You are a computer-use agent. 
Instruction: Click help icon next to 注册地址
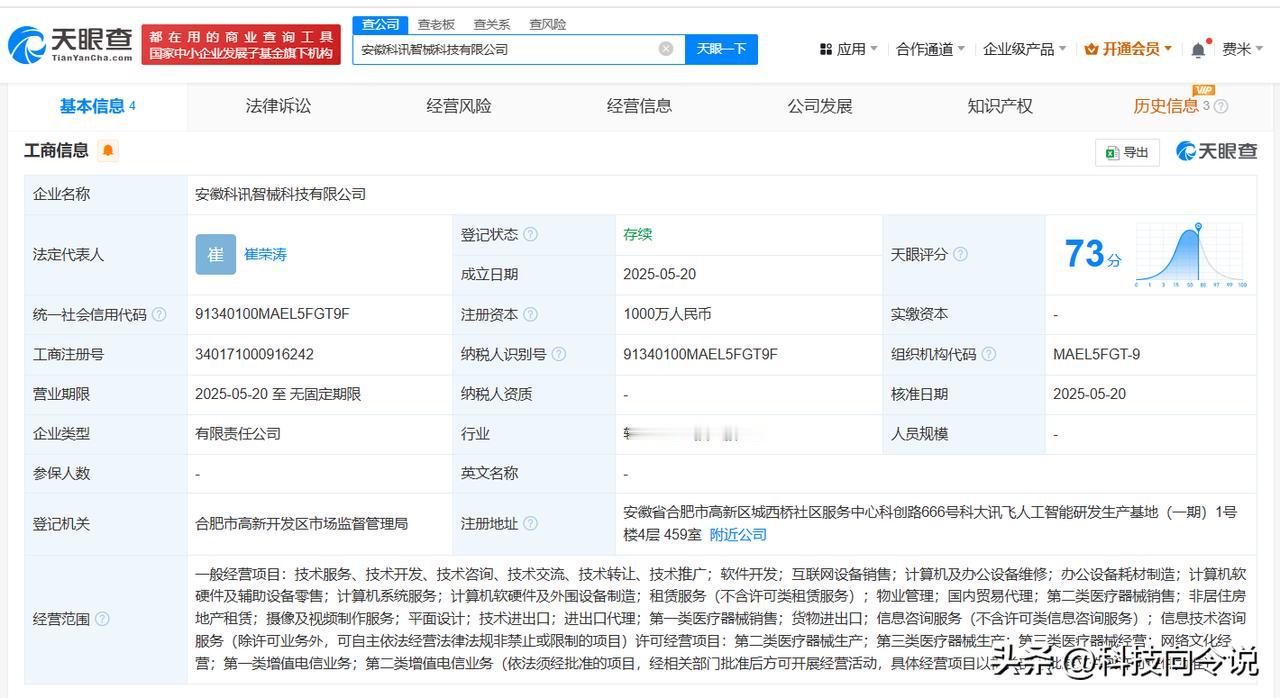(x=530, y=523)
